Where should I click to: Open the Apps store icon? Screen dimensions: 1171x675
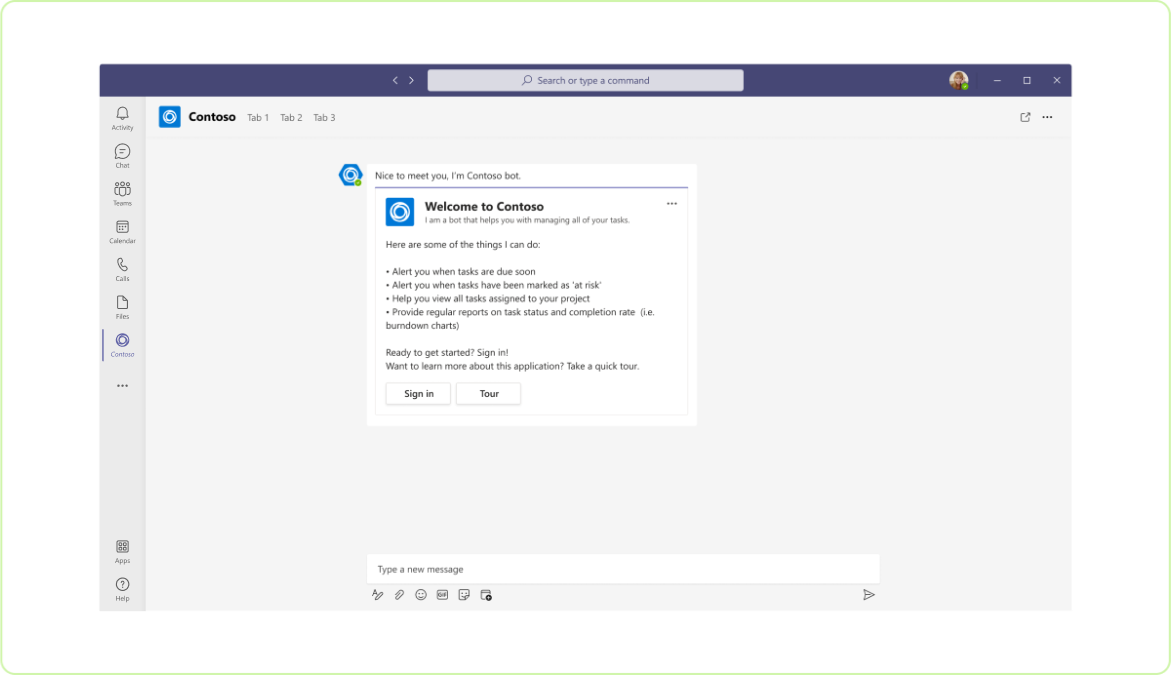(x=122, y=552)
